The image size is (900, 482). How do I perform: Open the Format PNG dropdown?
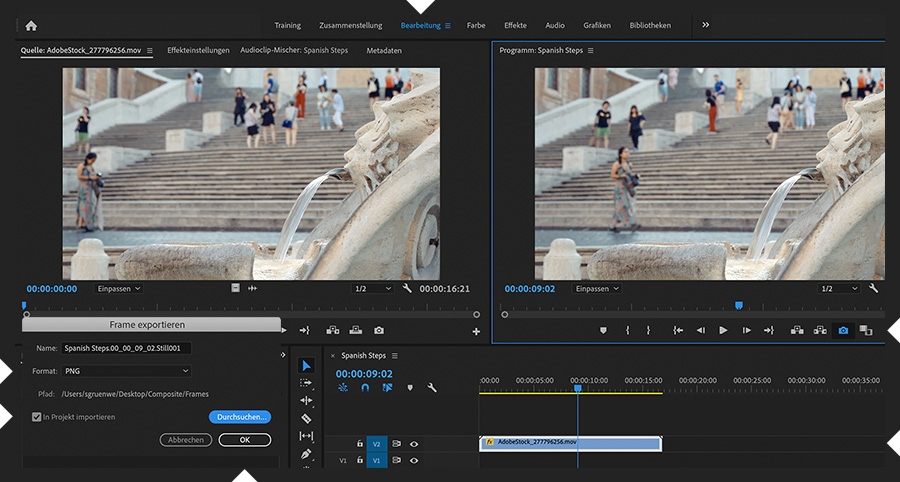point(126,371)
